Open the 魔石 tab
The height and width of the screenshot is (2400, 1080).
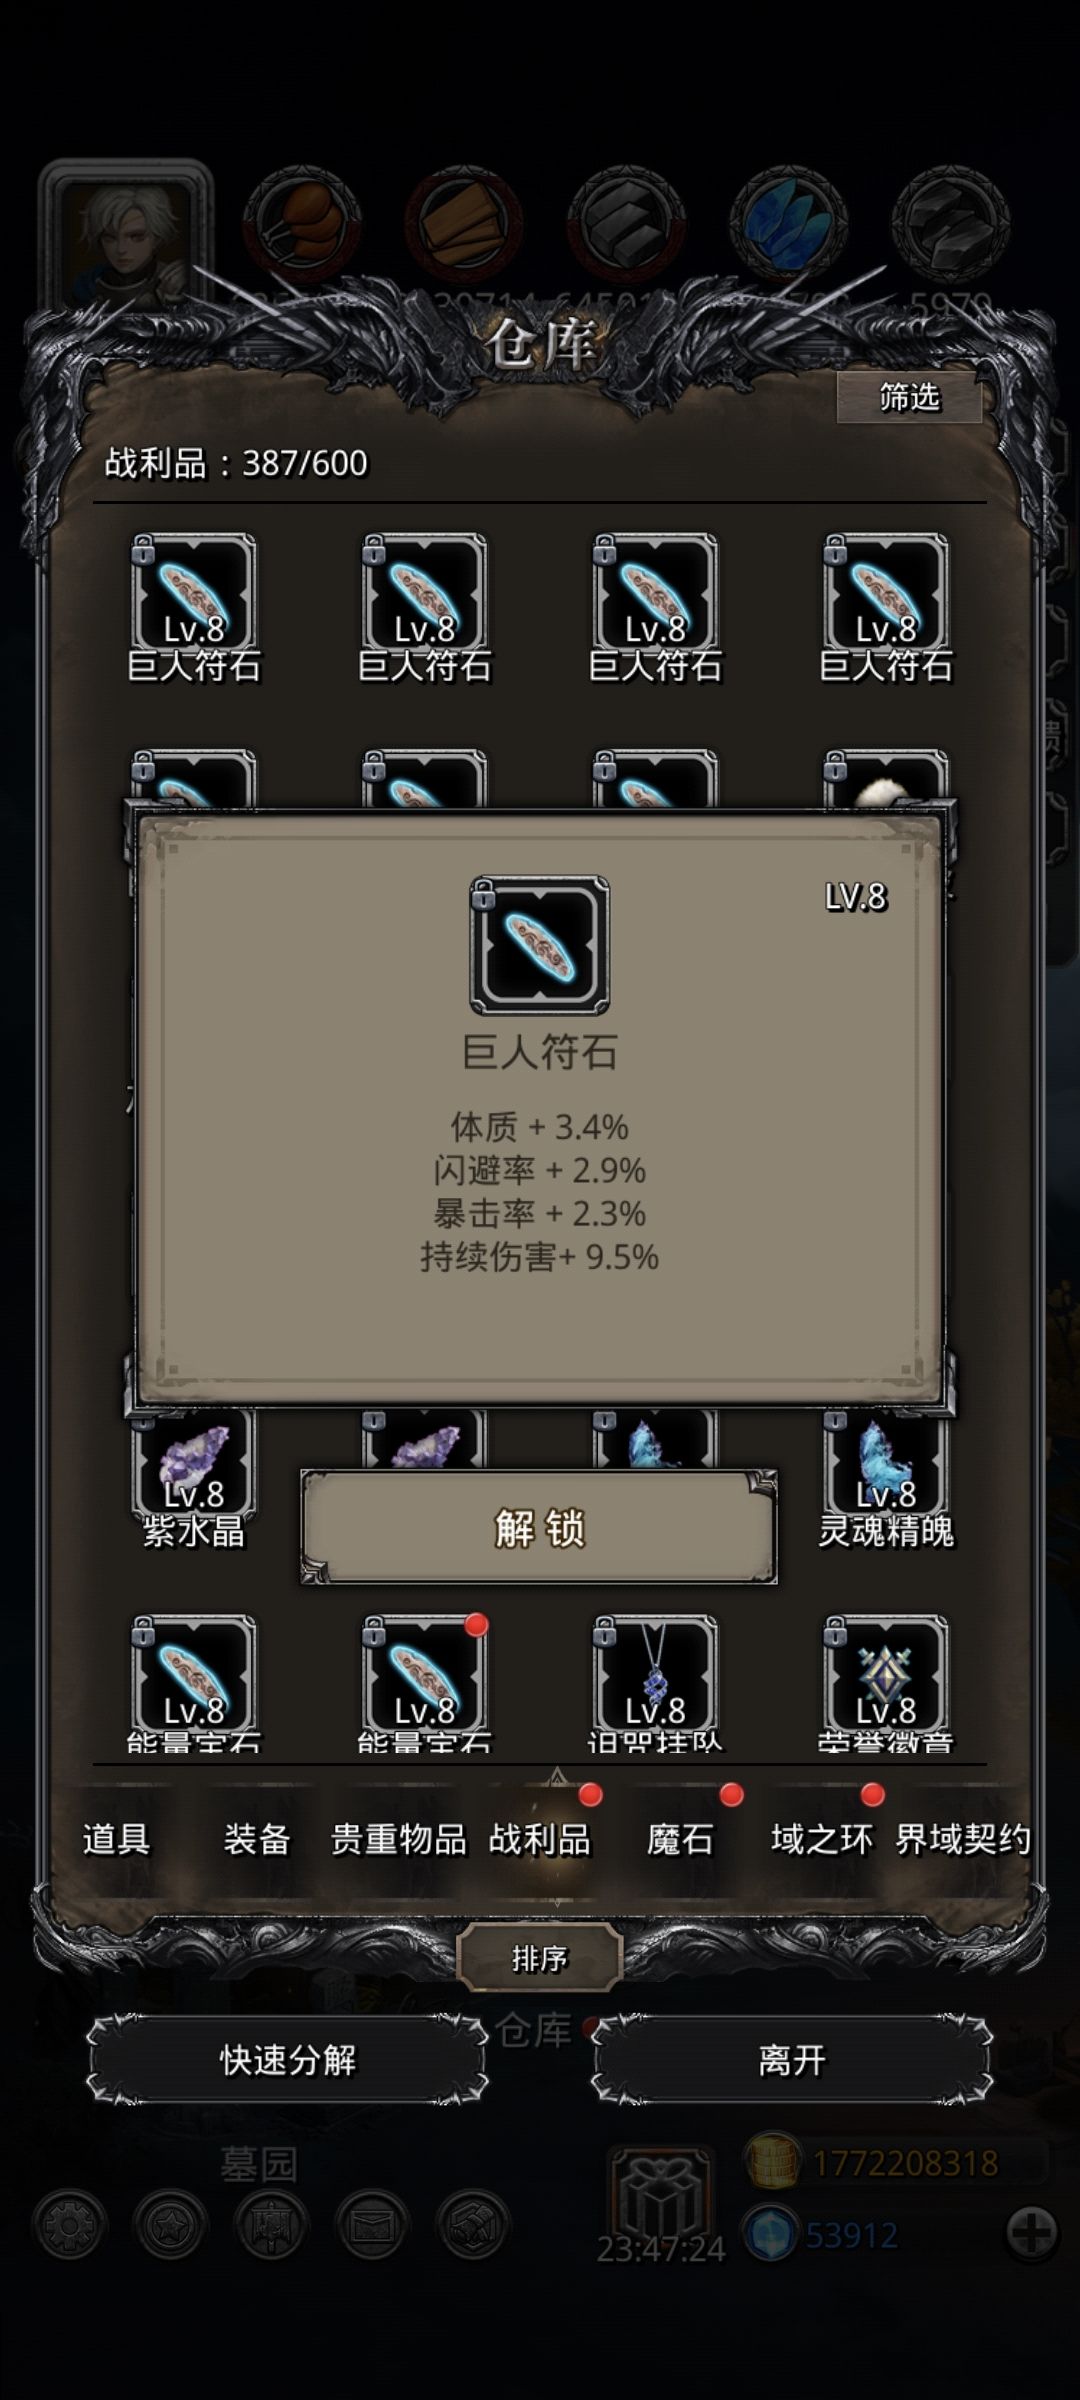(681, 1839)
